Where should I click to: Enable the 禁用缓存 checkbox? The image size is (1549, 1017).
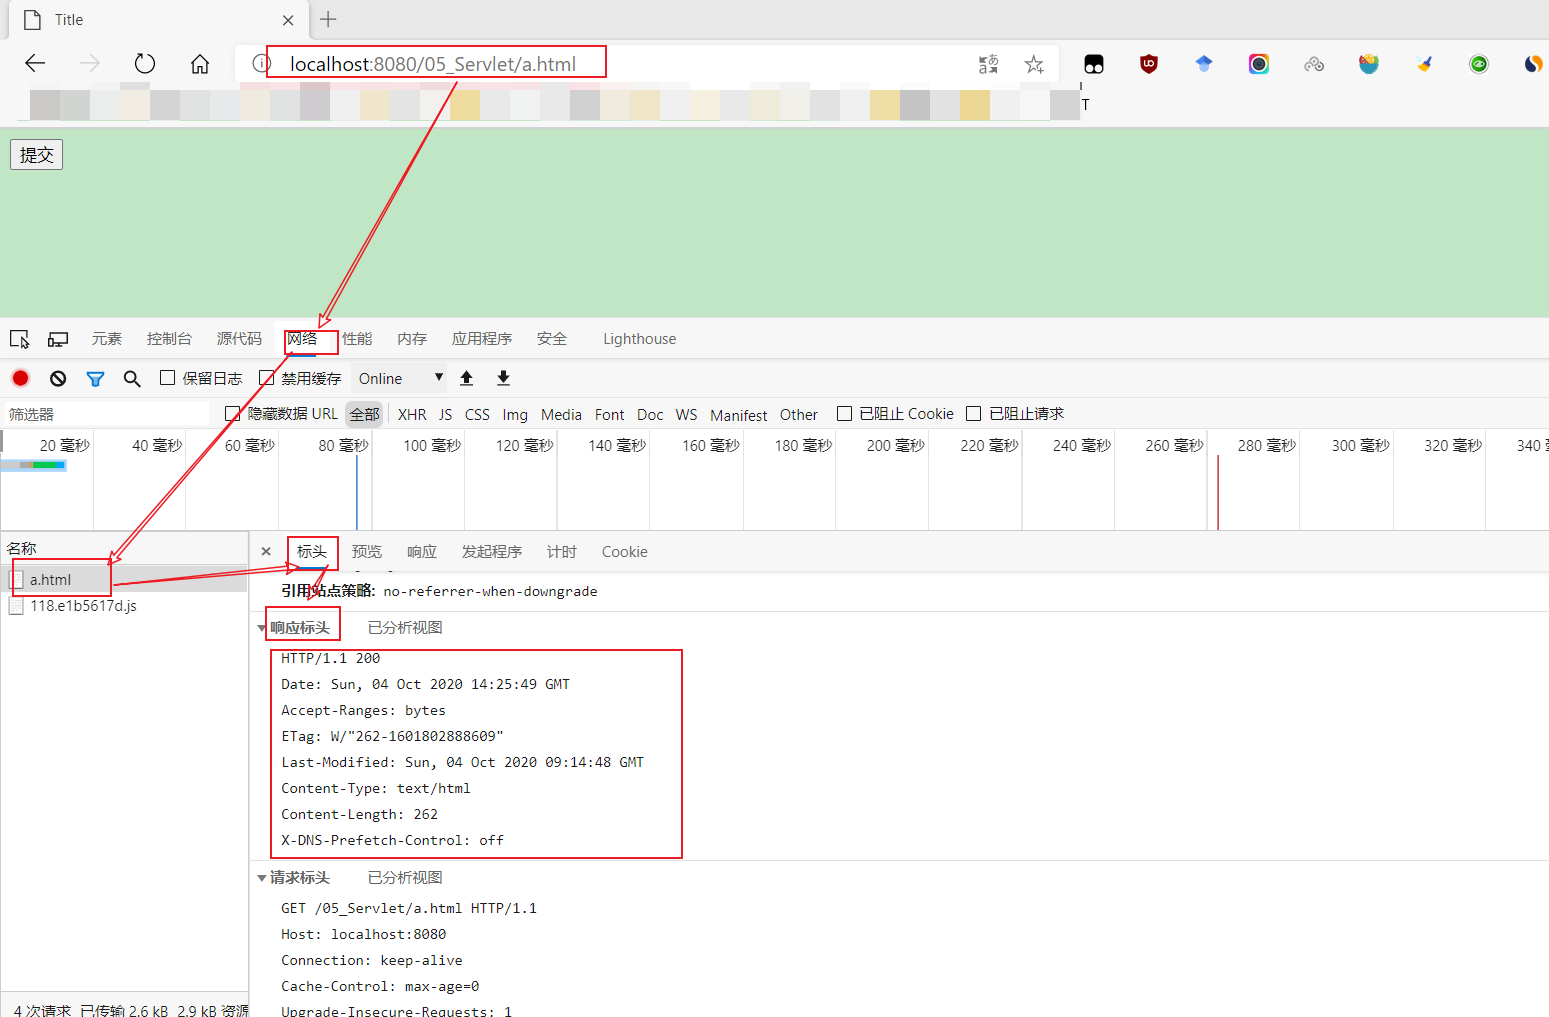[267, 377]
